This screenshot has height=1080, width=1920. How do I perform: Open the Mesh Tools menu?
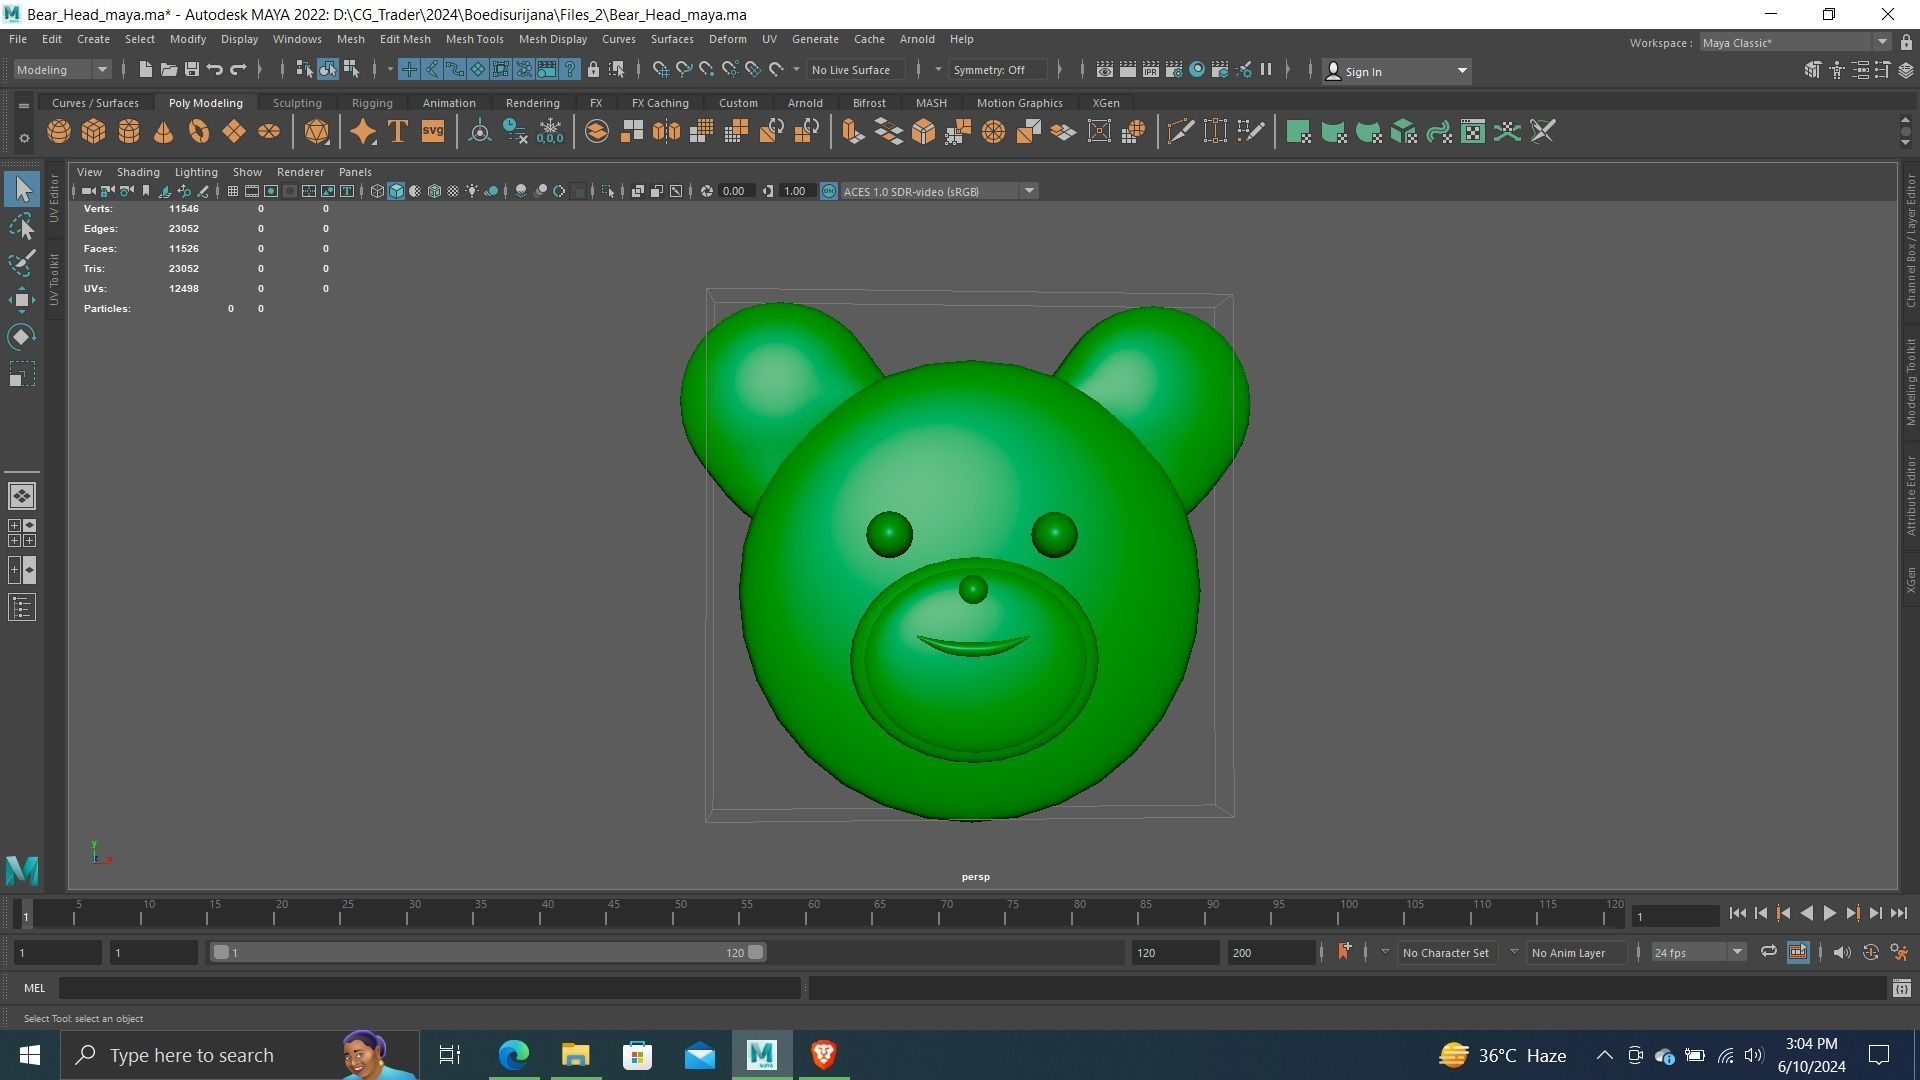(x=474, y=39)
